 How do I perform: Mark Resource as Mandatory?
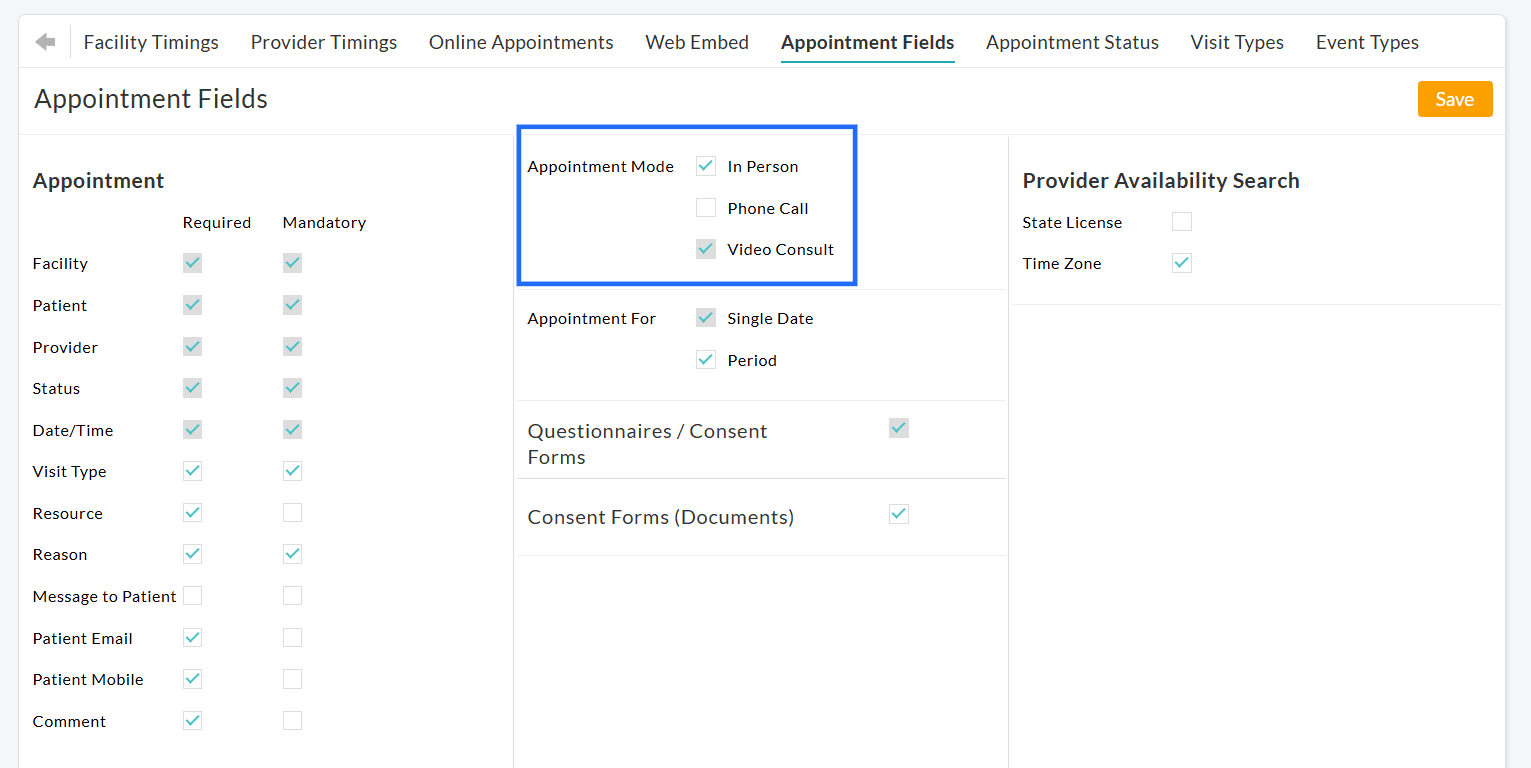[292, 512]
